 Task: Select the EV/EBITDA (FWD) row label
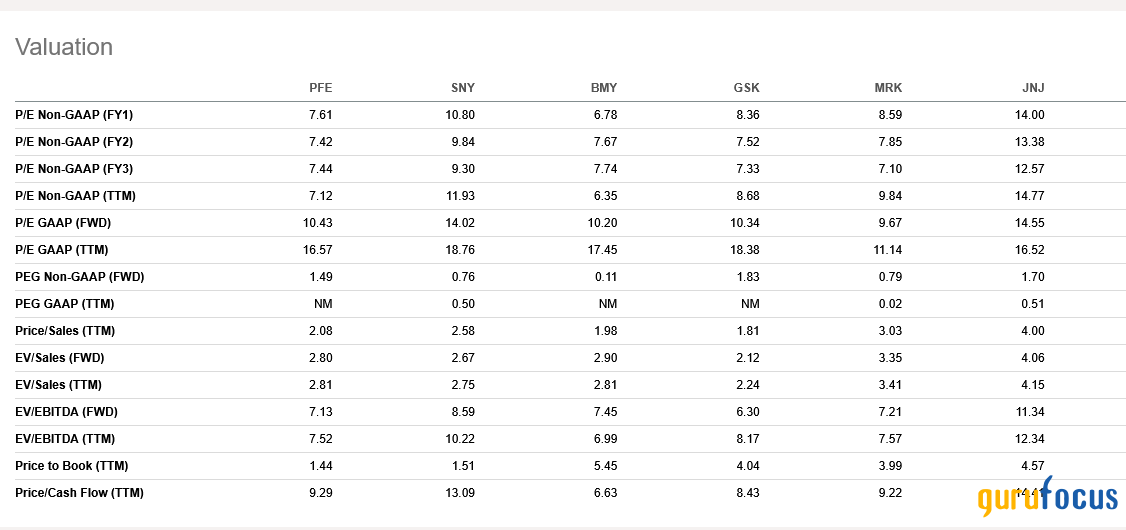(66, 412)
